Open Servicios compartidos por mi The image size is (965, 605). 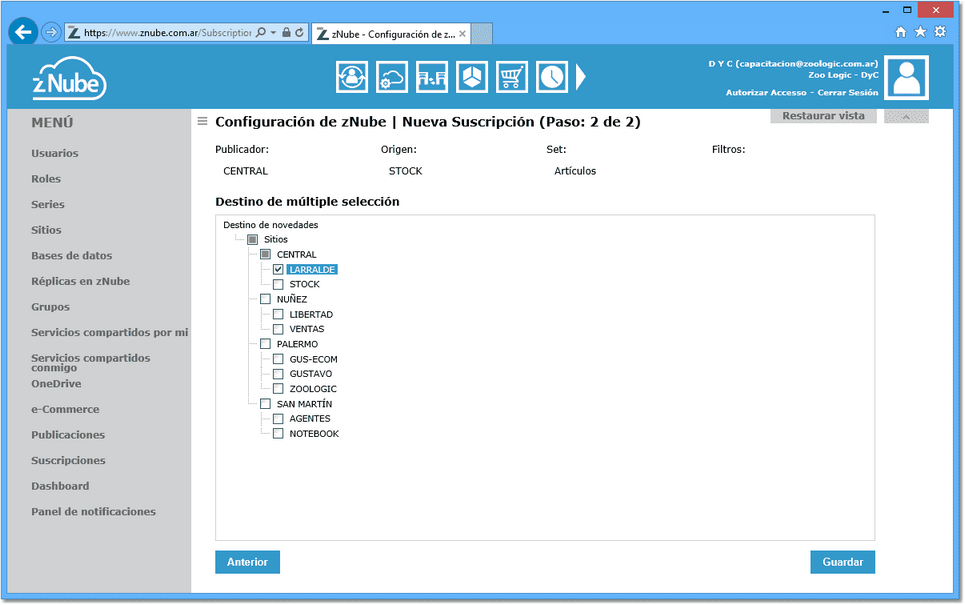tap(110, 332)
